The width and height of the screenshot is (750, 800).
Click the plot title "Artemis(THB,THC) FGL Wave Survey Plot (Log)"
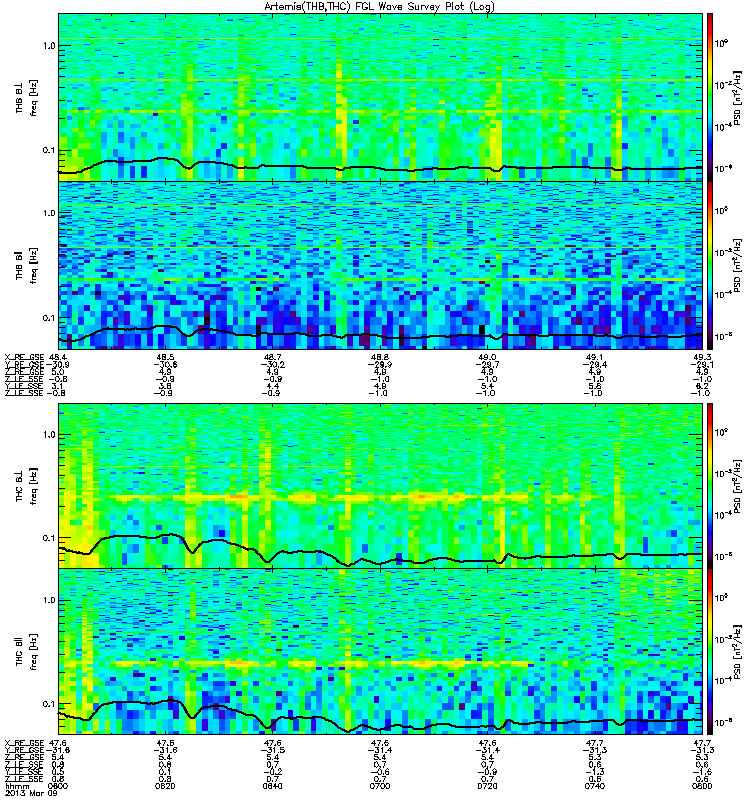point(379,6)
